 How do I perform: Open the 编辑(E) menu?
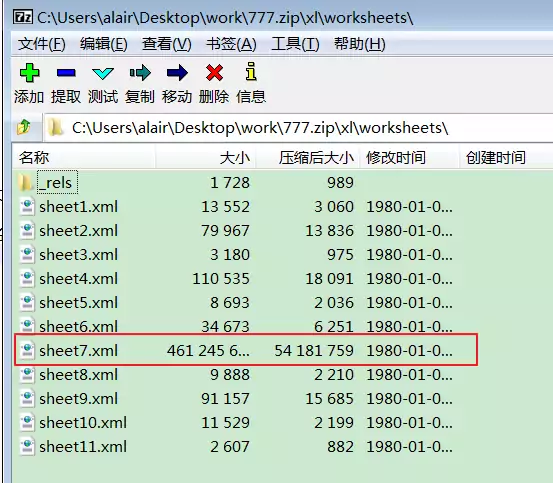tap(104, 44)
